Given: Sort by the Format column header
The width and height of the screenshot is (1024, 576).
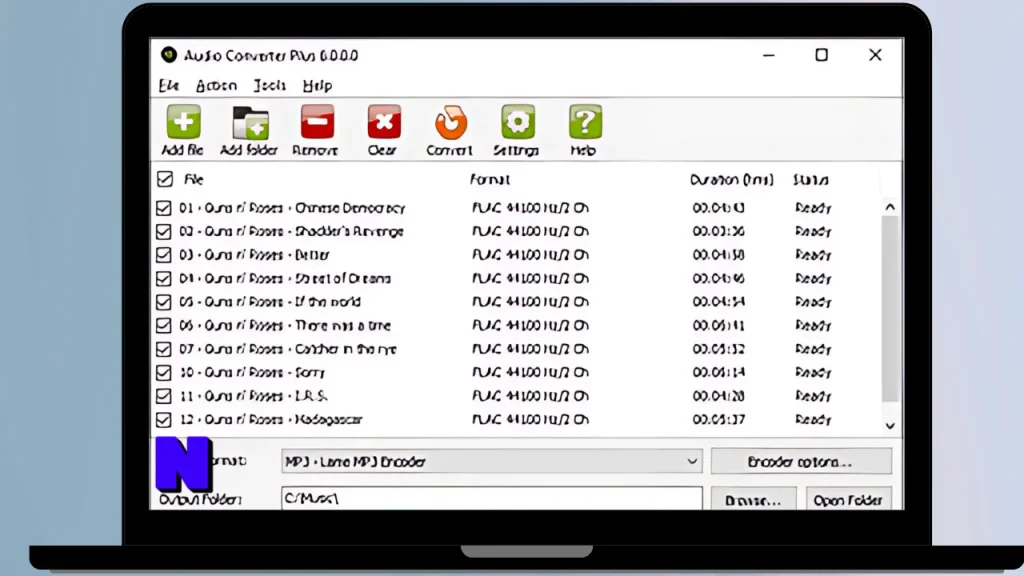Looking at the screenshot, I should point(490,180).
